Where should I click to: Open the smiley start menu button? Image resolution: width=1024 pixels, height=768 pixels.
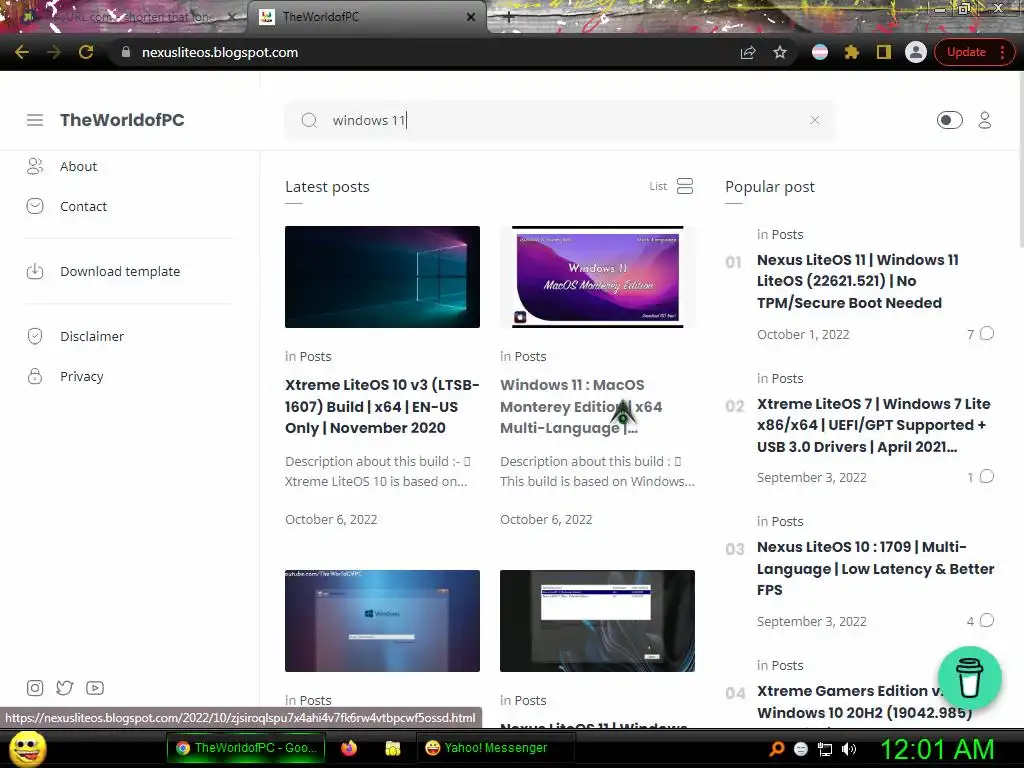coord(27,748)
